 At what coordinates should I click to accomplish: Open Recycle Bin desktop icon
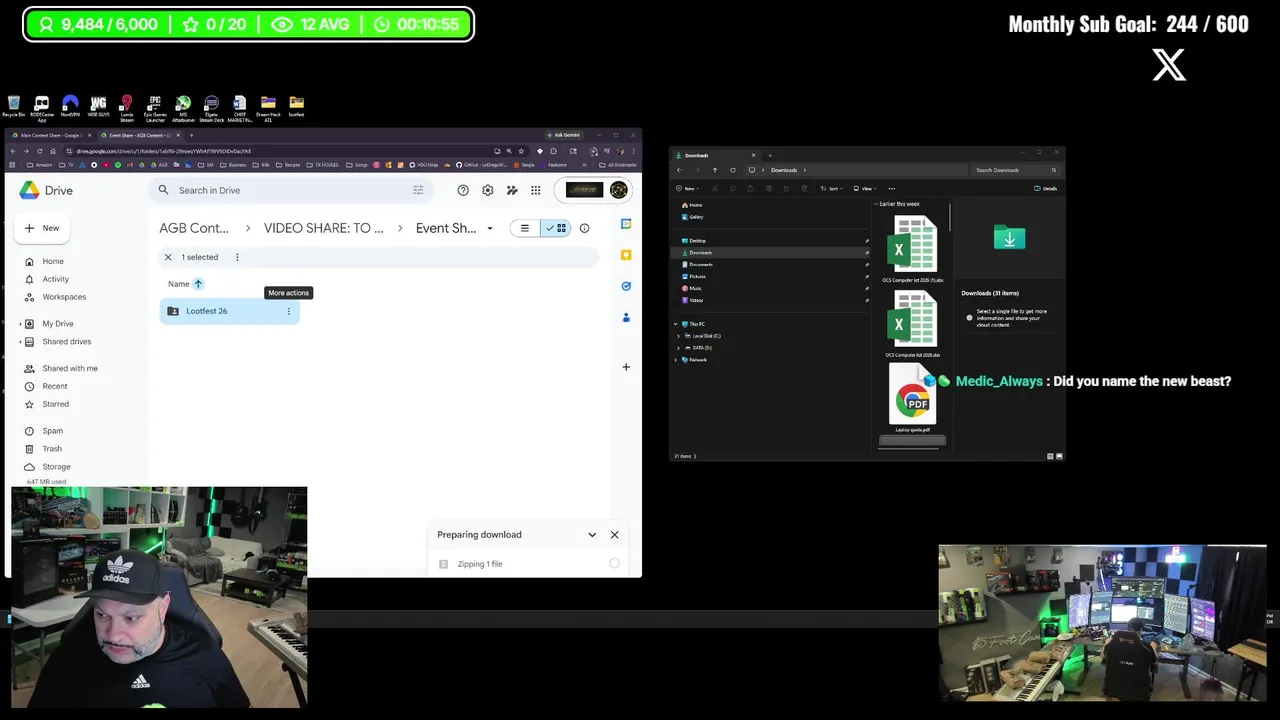click(13, 107)
